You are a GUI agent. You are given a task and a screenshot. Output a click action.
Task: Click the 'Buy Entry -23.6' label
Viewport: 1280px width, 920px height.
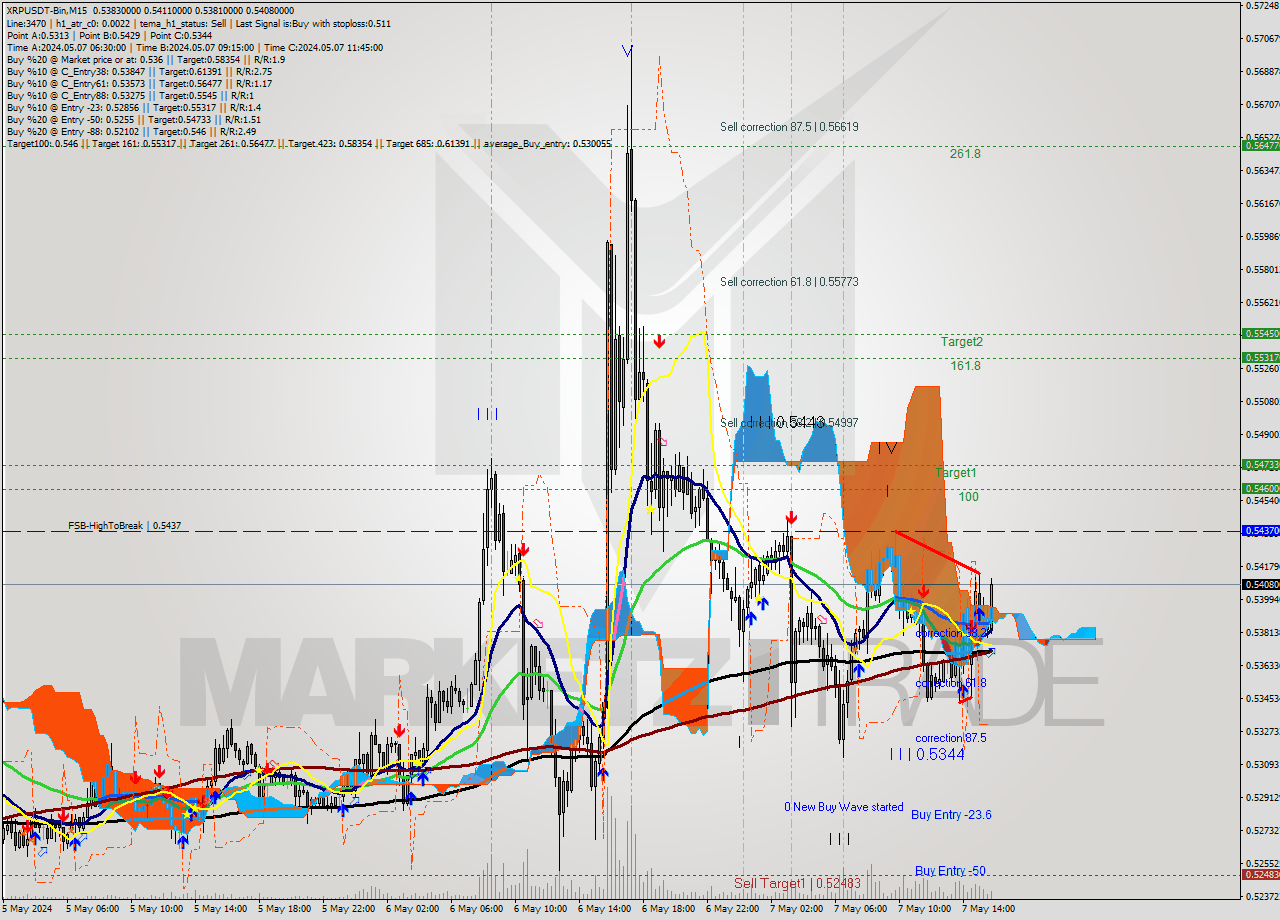[951, 815]
